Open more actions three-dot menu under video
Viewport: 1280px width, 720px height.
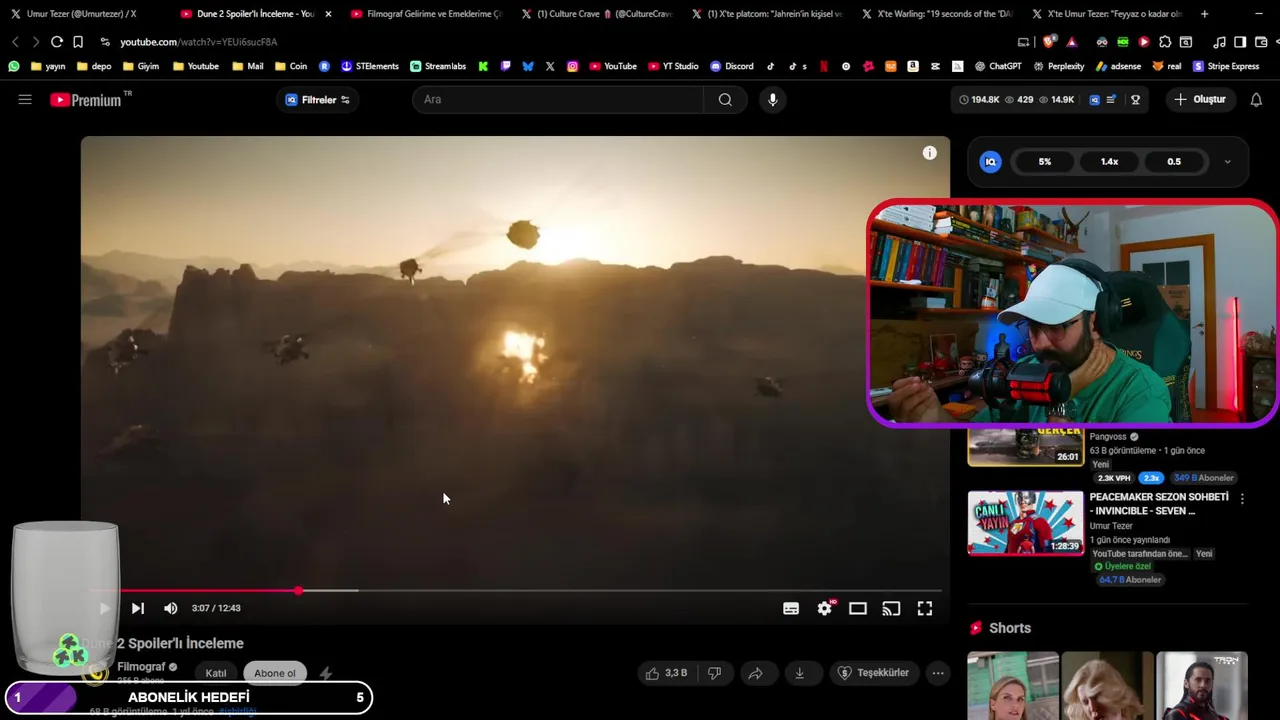click(x=938, y=673)
